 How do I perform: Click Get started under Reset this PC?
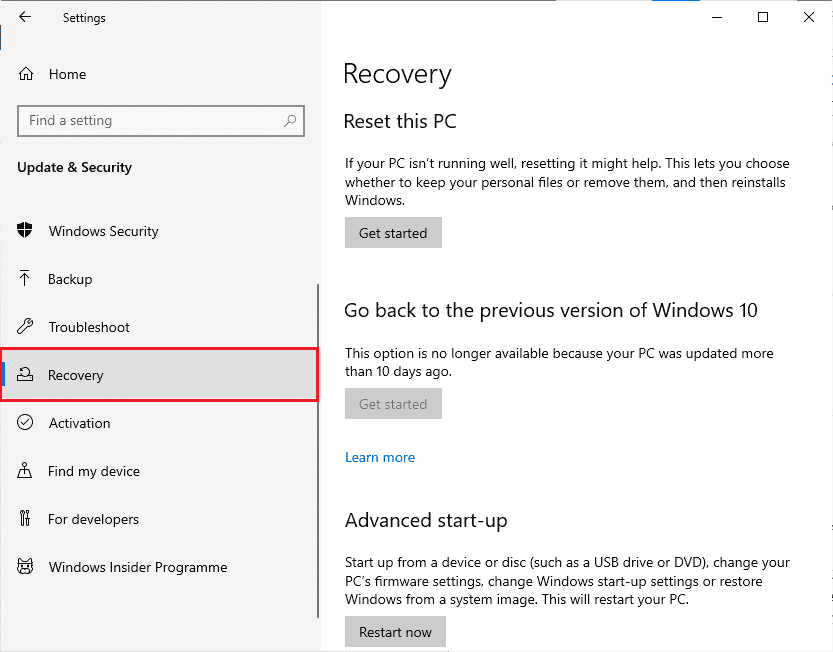click(393, 233)
